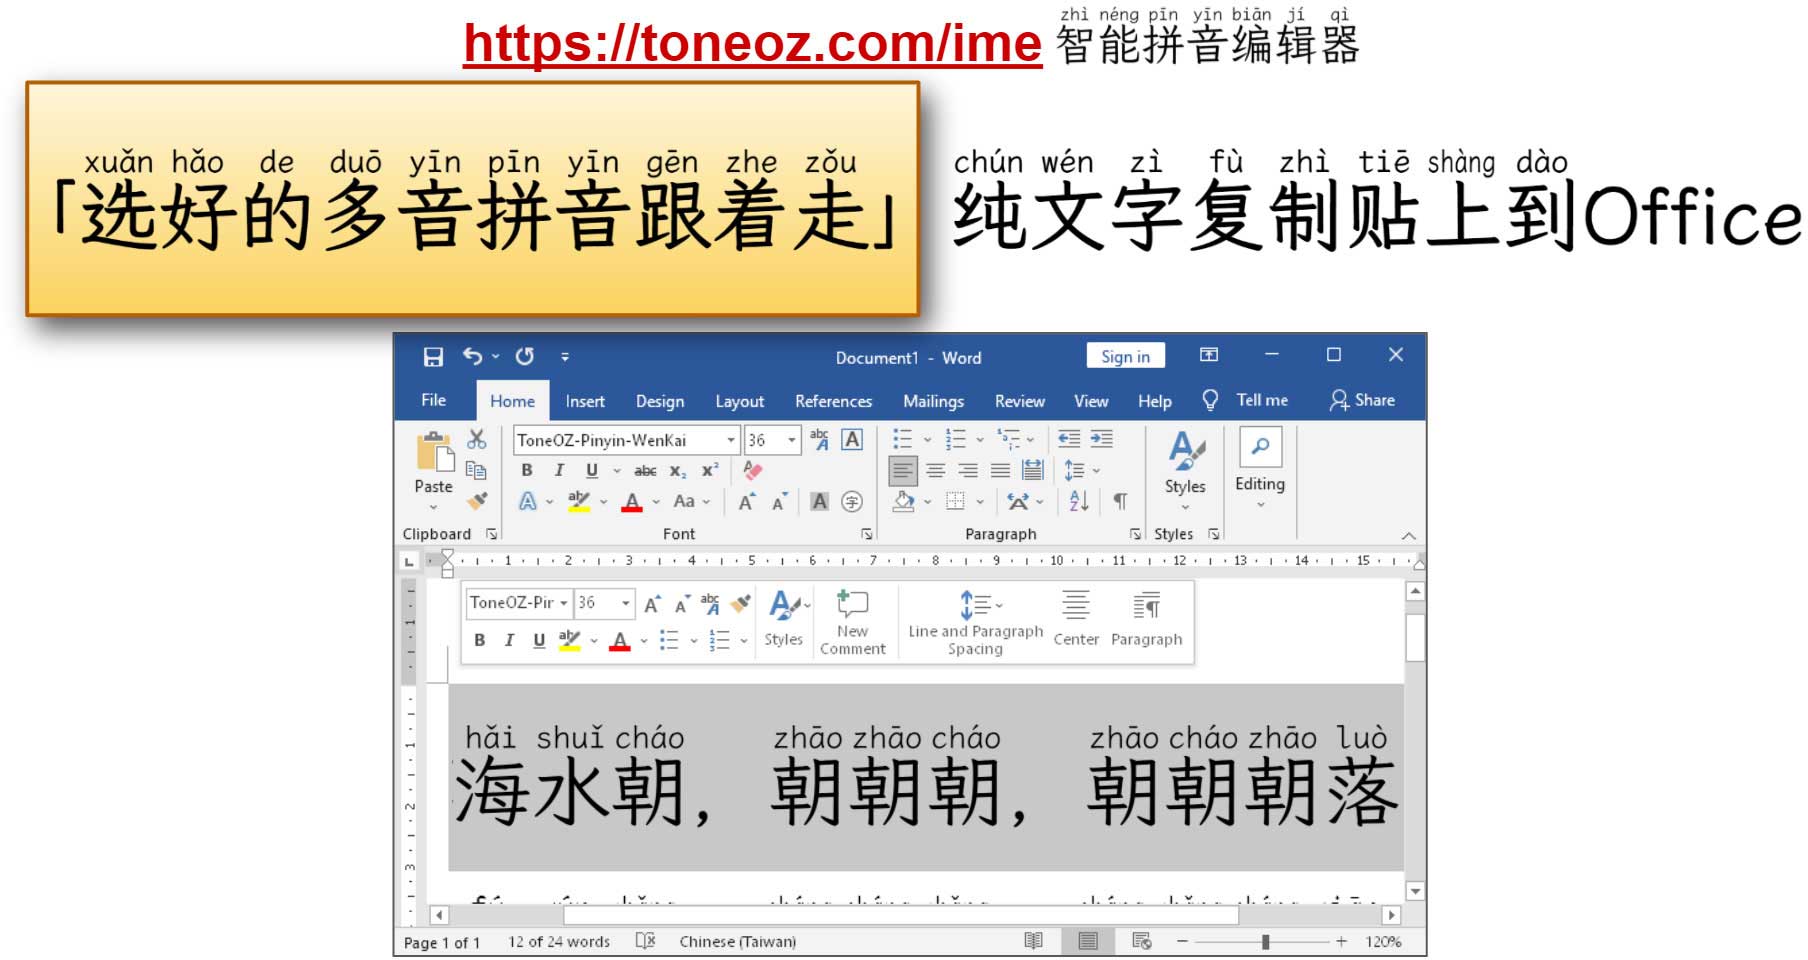Toggle Bold in ribbon Font group
Image resolution: width=1808 pixels, height=960 pixels.
(527, 470)
